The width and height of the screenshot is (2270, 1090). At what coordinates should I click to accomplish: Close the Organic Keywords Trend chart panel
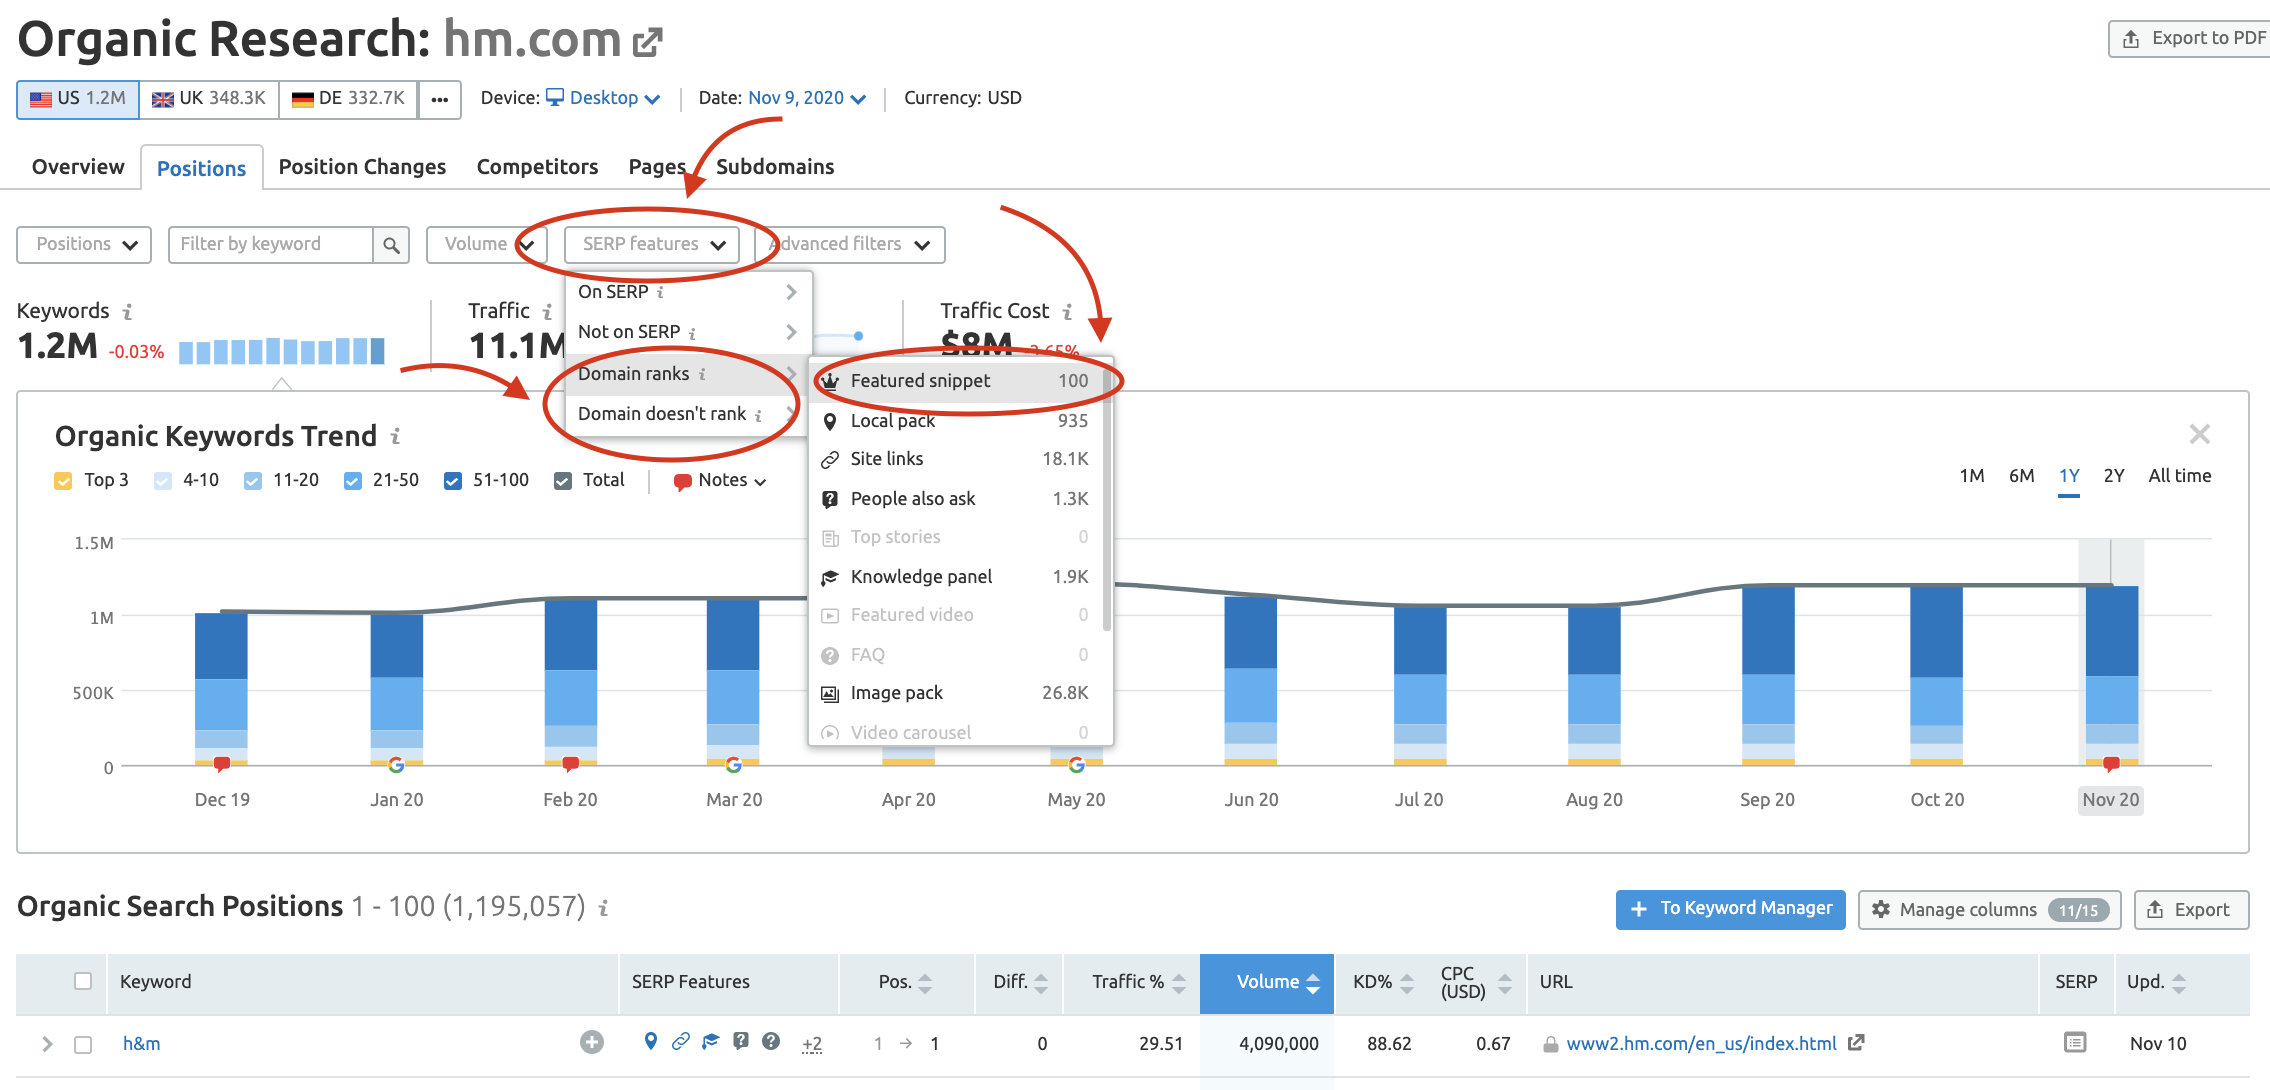click(2199, 434)
